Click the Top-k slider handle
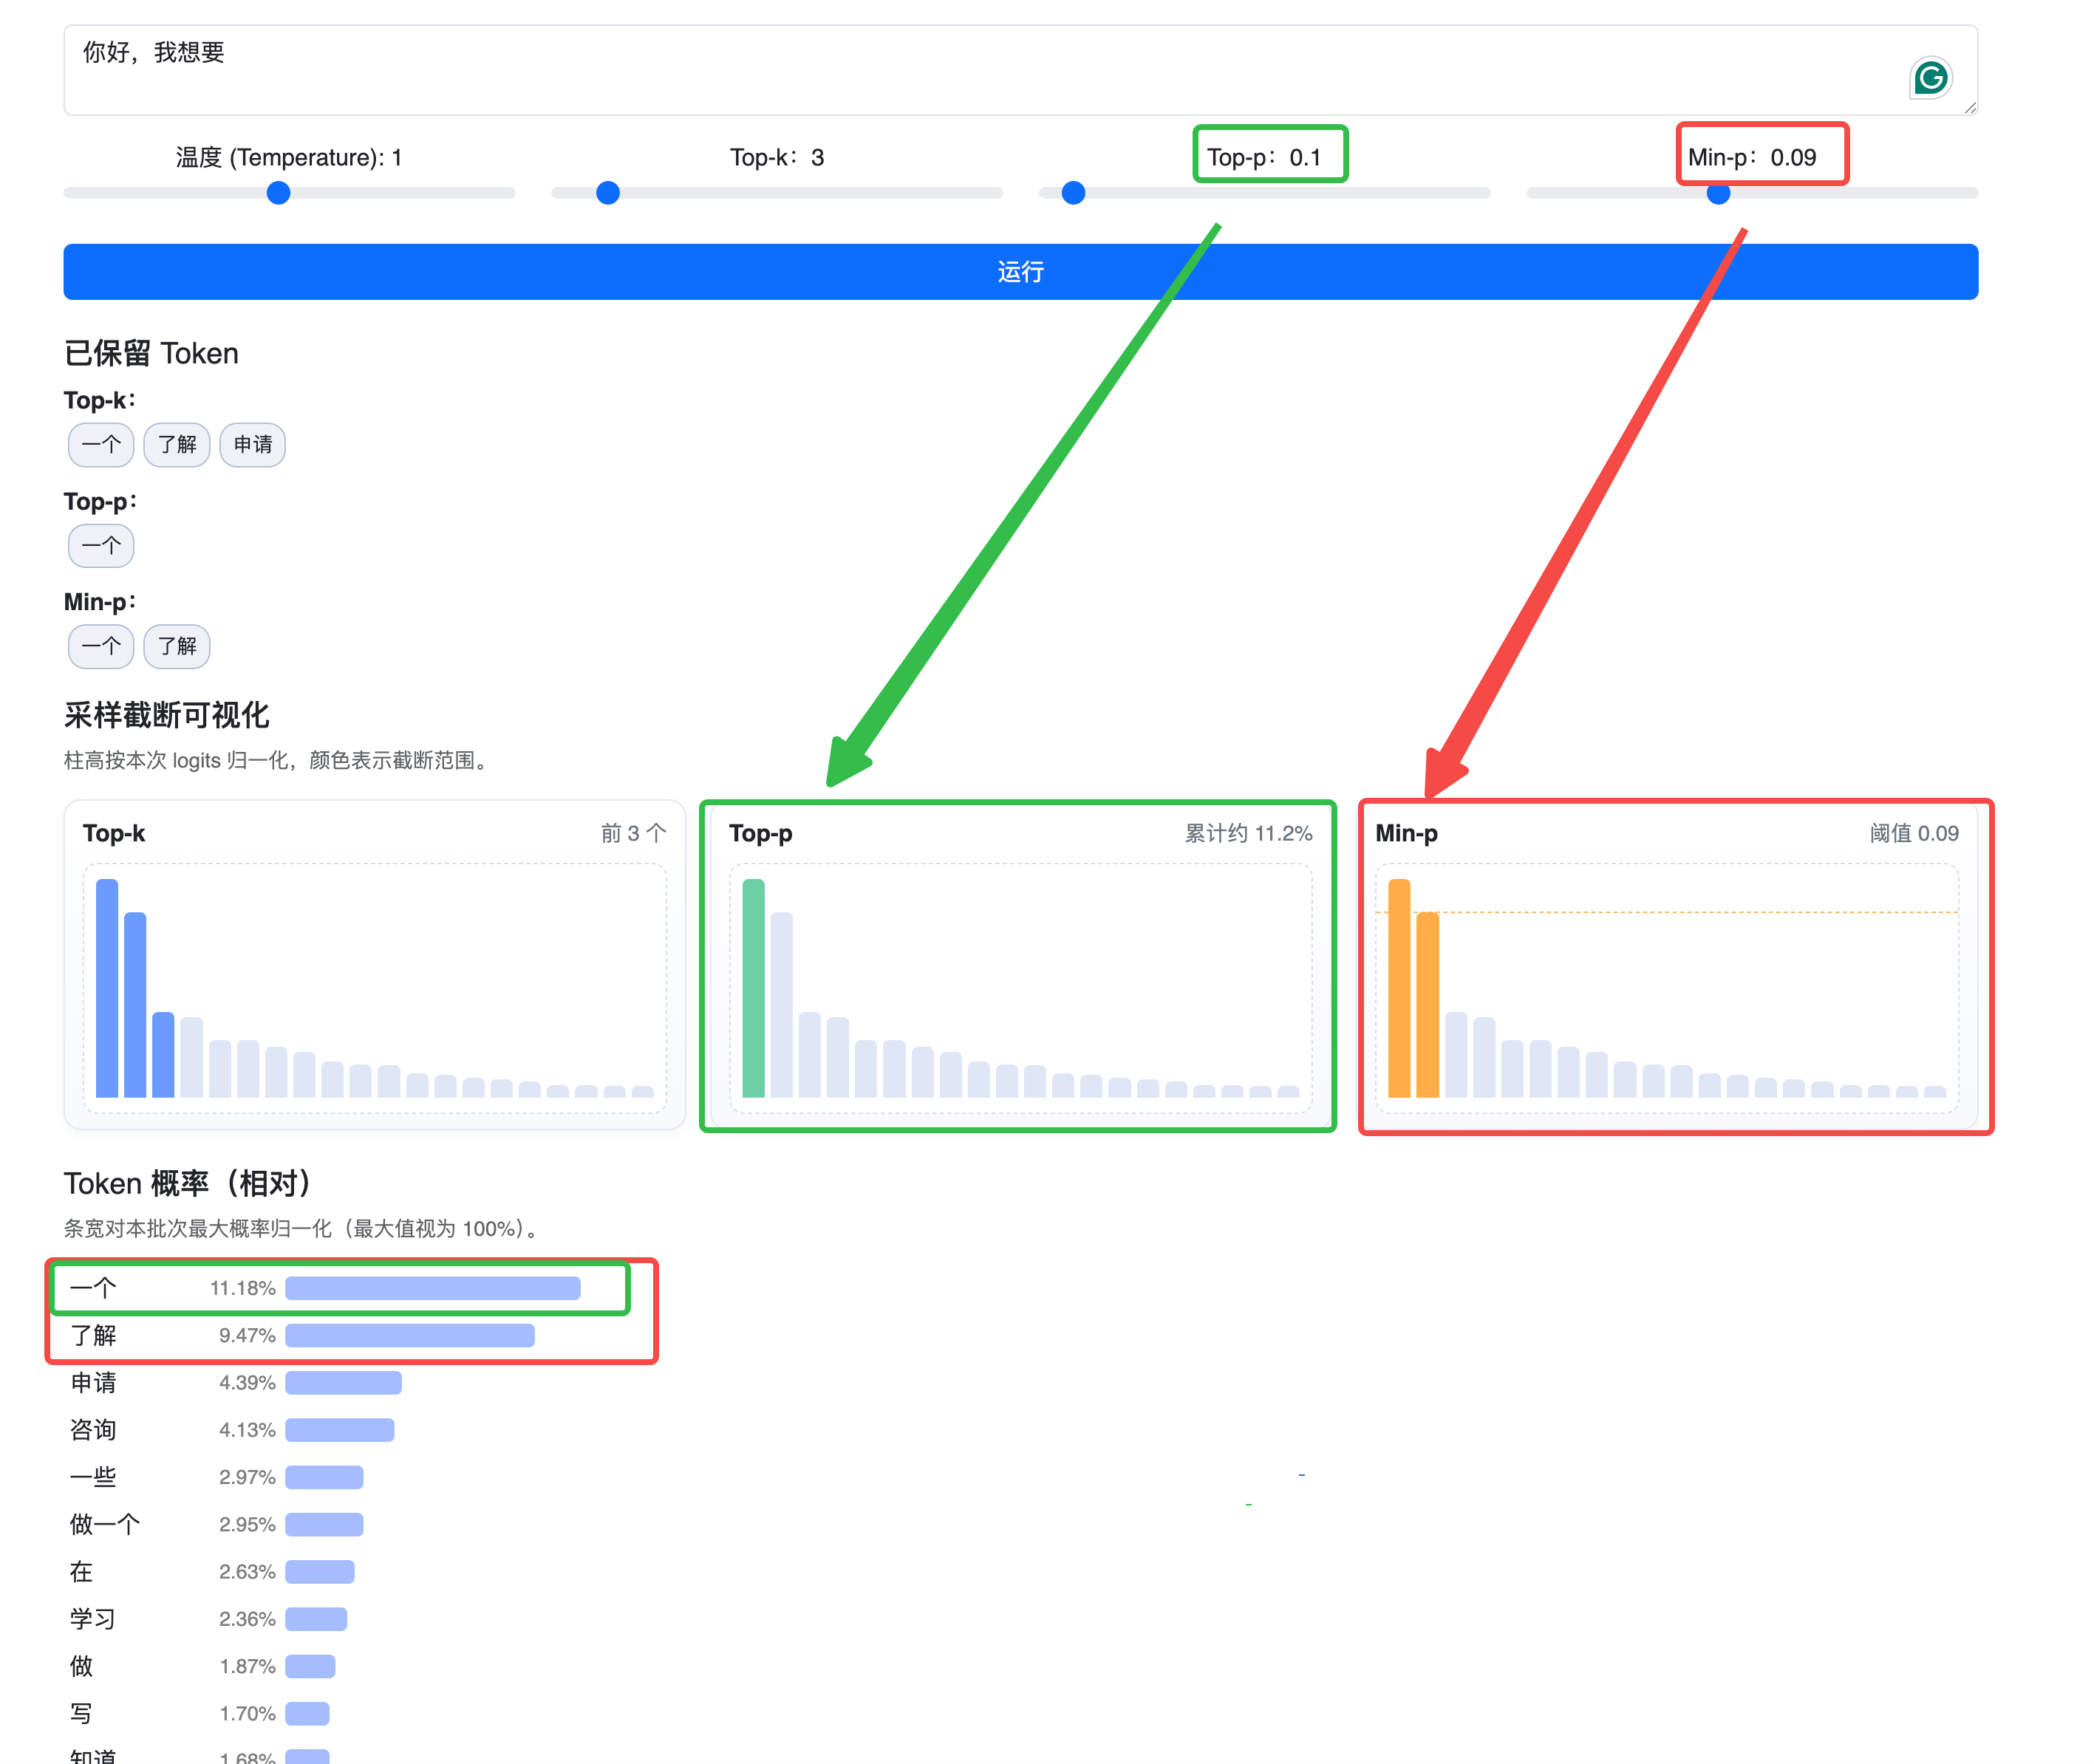The width and height of the screenshot is (2094, 1764). tap(608, 193)
